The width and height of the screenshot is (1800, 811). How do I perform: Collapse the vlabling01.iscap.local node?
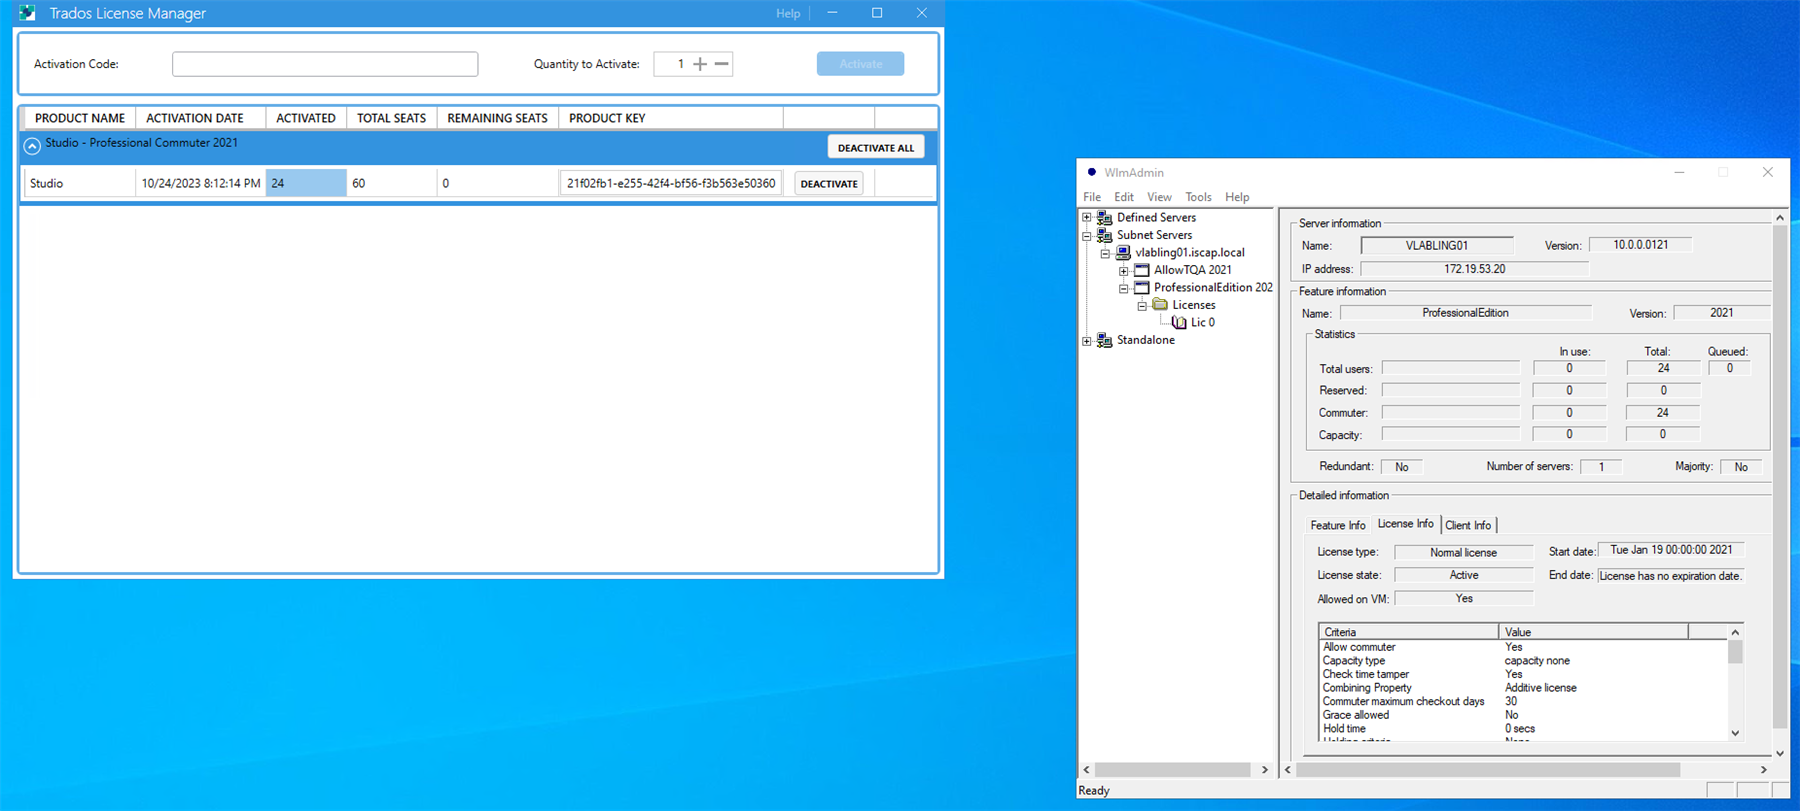pyautogui.click(x=1105, y=253)
